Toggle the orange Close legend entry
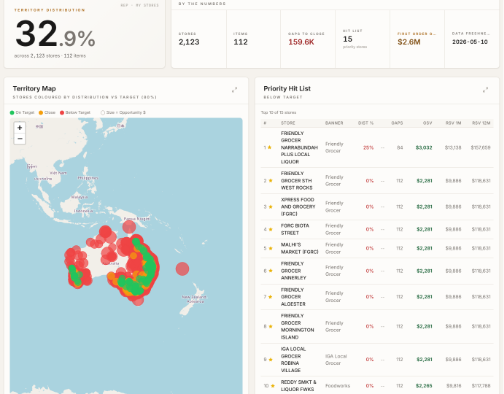504x394 pixels. coord(47,113)
